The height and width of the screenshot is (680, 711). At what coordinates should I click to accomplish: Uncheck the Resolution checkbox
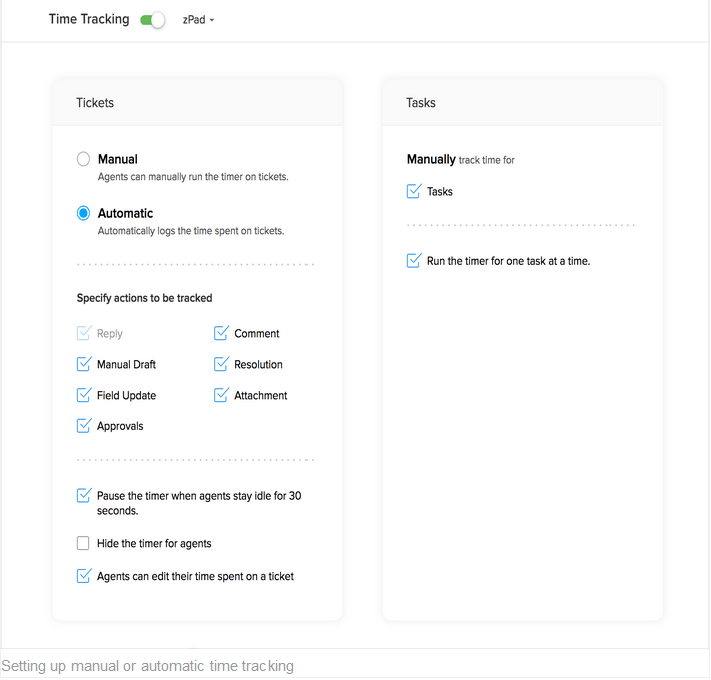tap(221, 365)
